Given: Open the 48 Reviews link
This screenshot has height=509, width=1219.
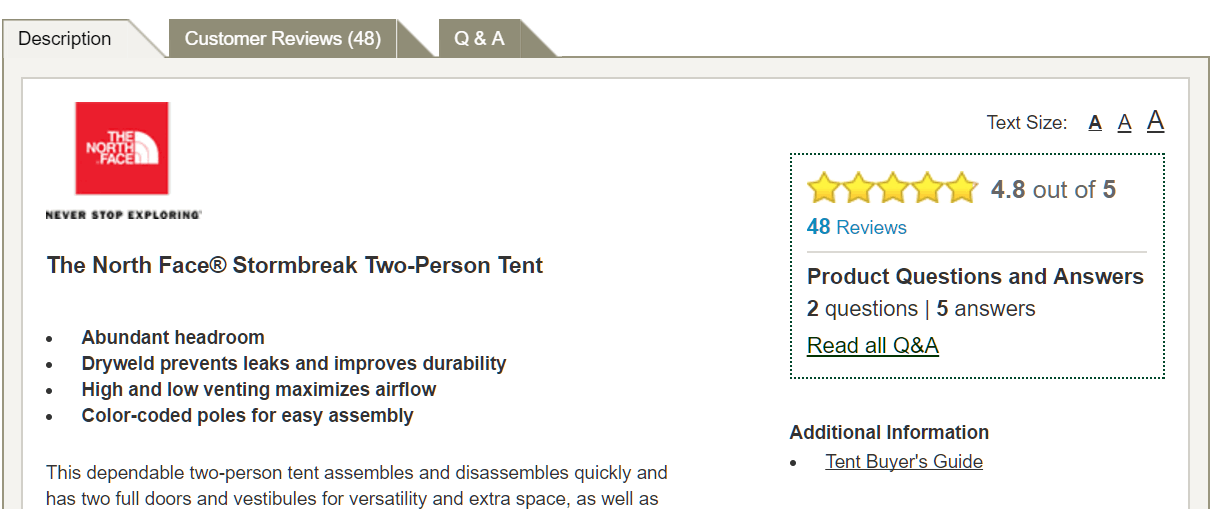Looking at the screenshot, I should [x=857, y=227].
